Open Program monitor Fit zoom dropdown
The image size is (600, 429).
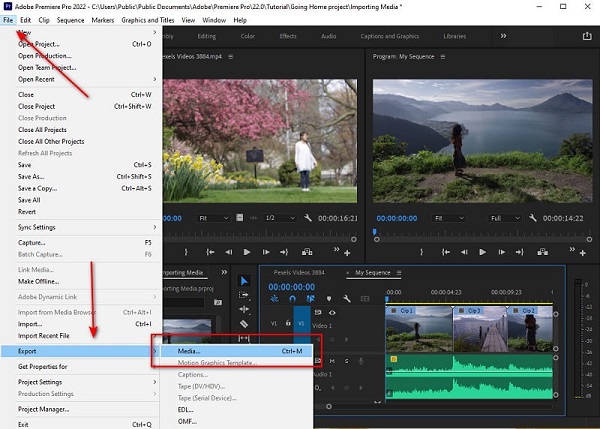click(448, 218)
